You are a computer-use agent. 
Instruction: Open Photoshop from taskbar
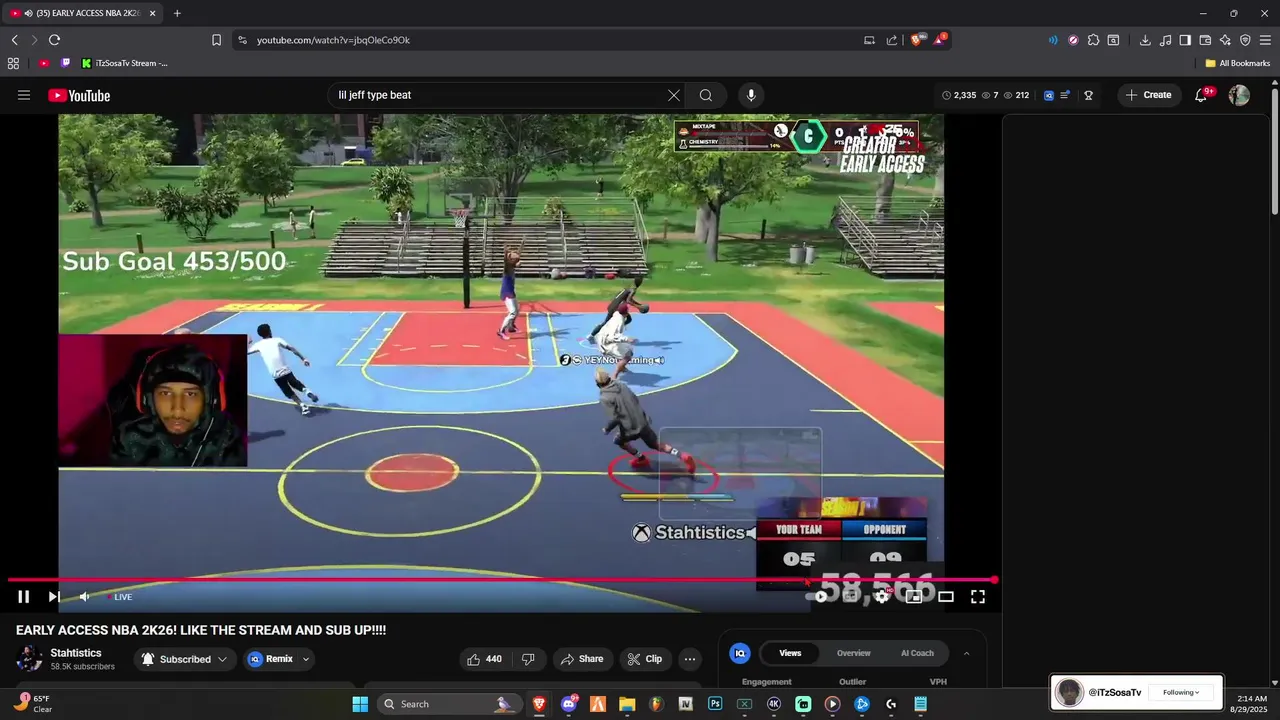(x=715, y=704)
